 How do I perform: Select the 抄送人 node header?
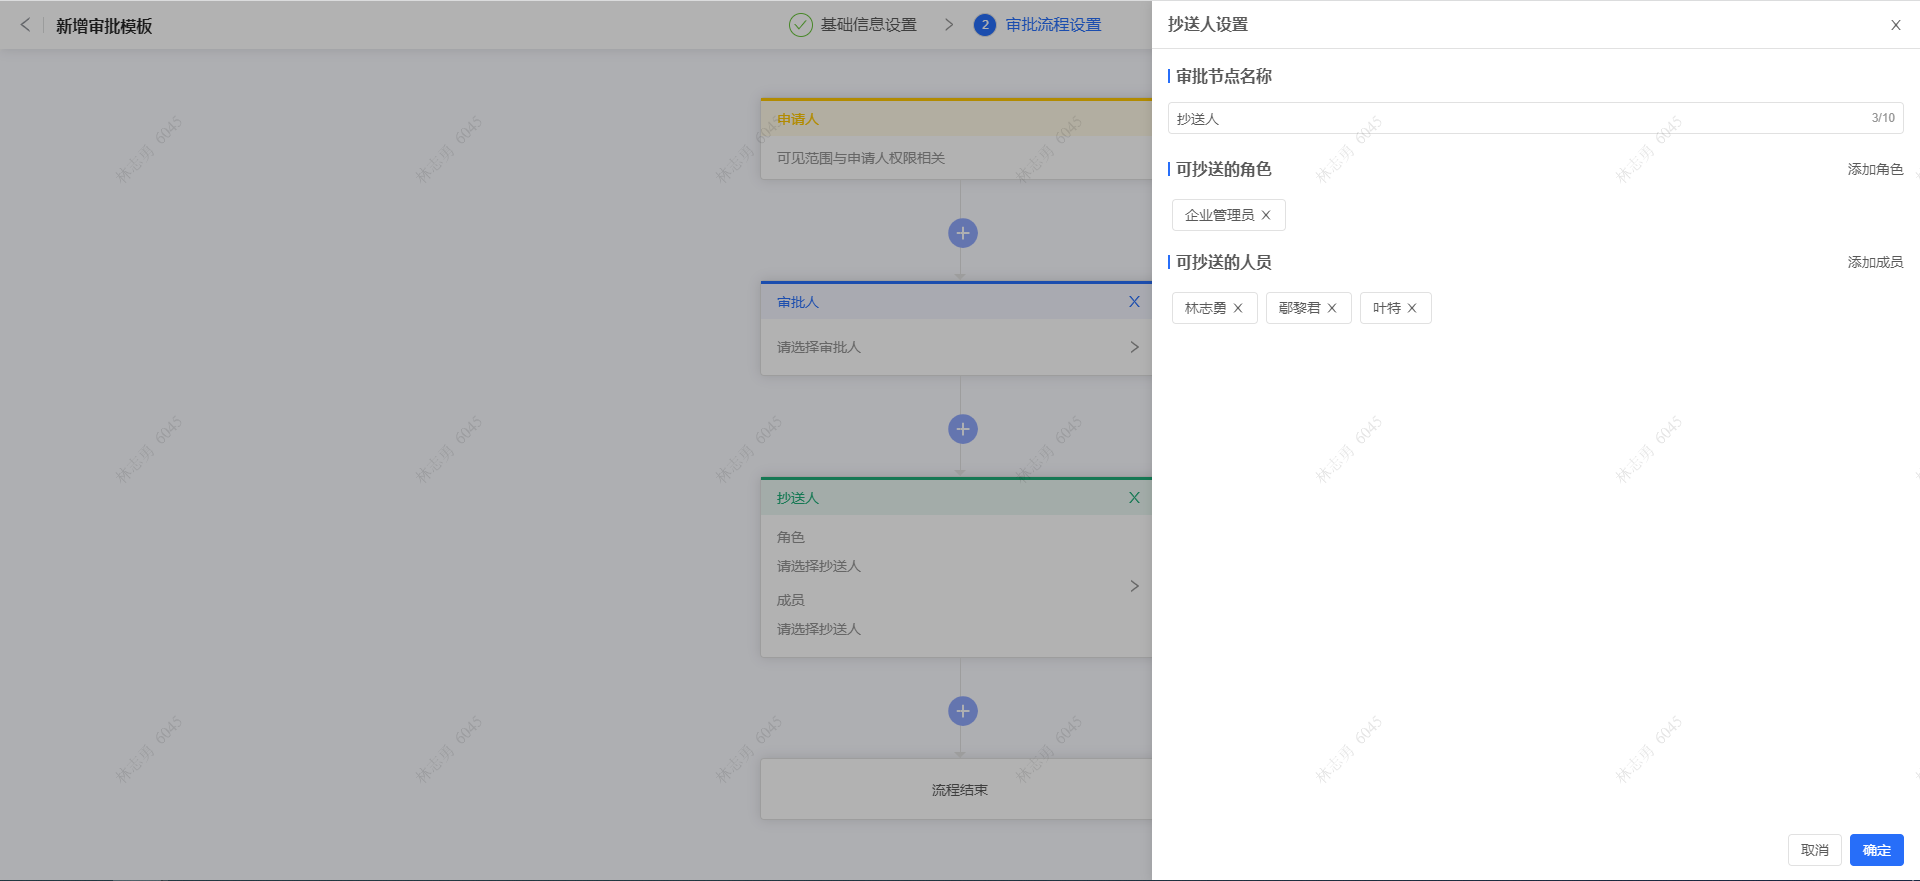point(956,498)
